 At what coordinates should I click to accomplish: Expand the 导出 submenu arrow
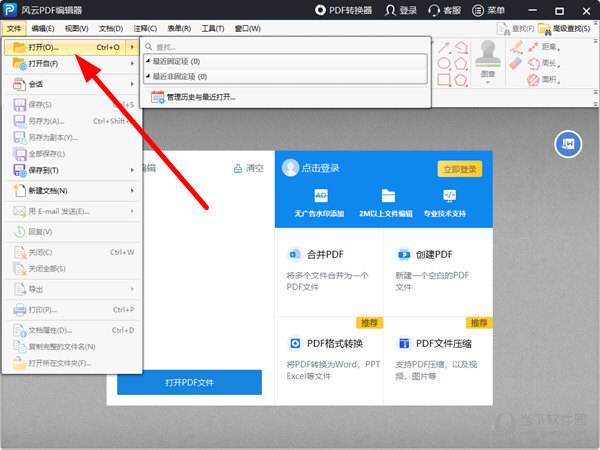pos(132,289)
